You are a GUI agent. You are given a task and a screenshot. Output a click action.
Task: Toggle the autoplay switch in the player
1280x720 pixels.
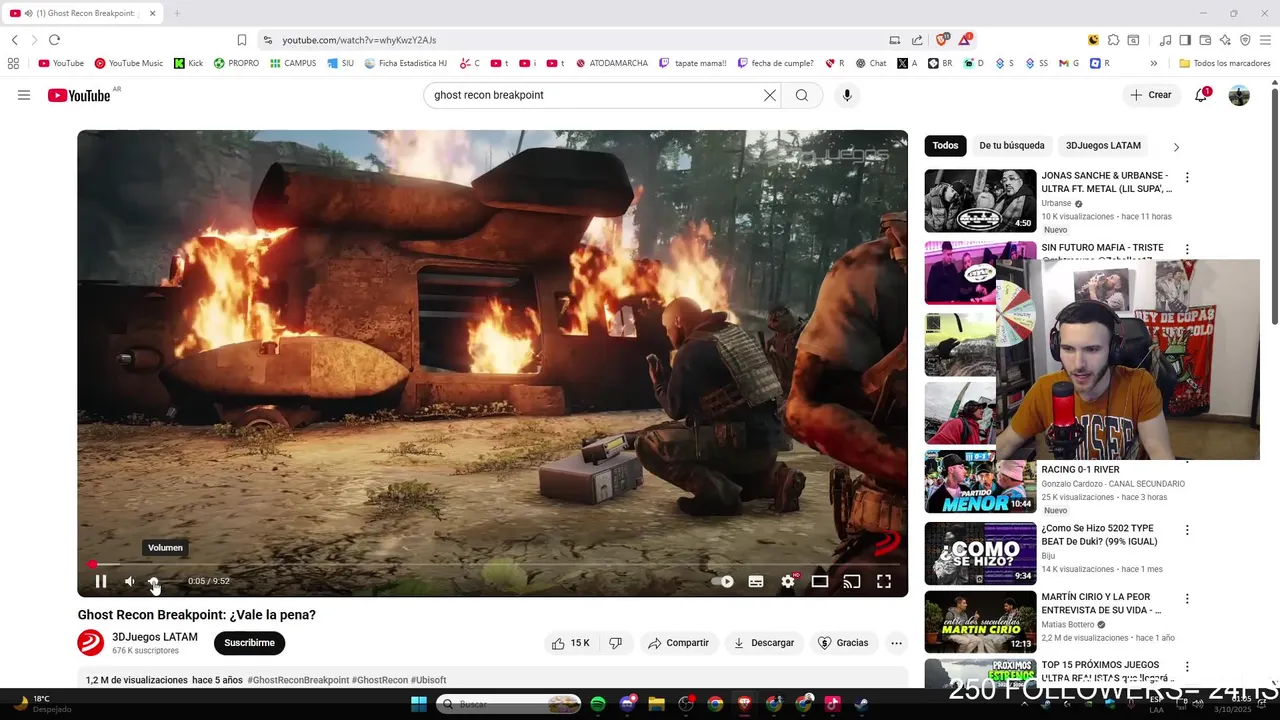tap(723, 581)
